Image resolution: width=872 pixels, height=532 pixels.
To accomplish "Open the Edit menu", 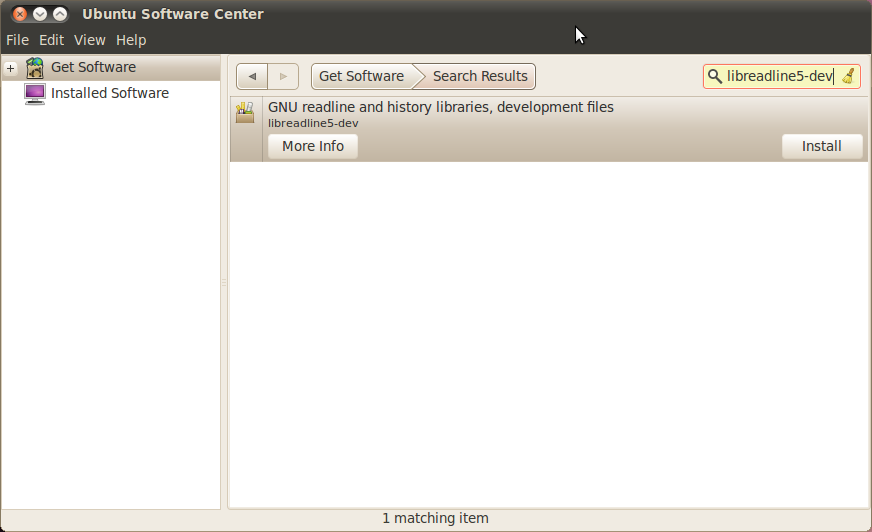I will 51,40.
